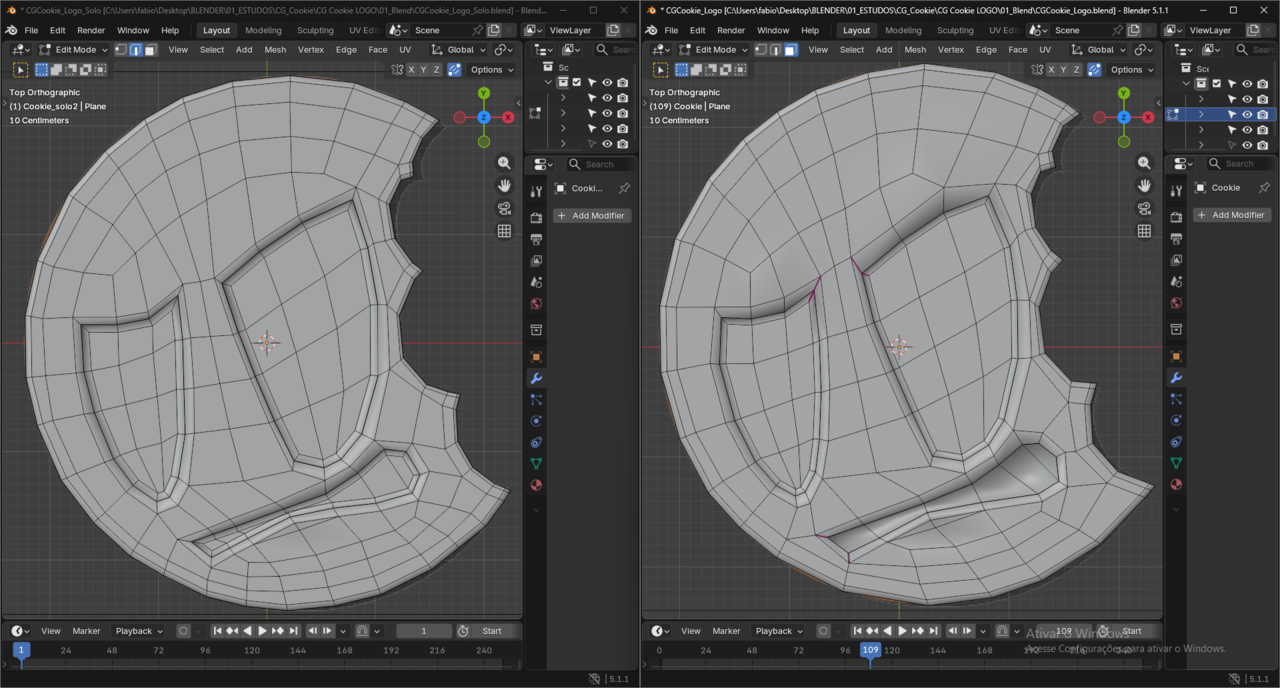Open pivot point link dropdown in right window
Screen dimensions: 1280x688
[1143, 49]
